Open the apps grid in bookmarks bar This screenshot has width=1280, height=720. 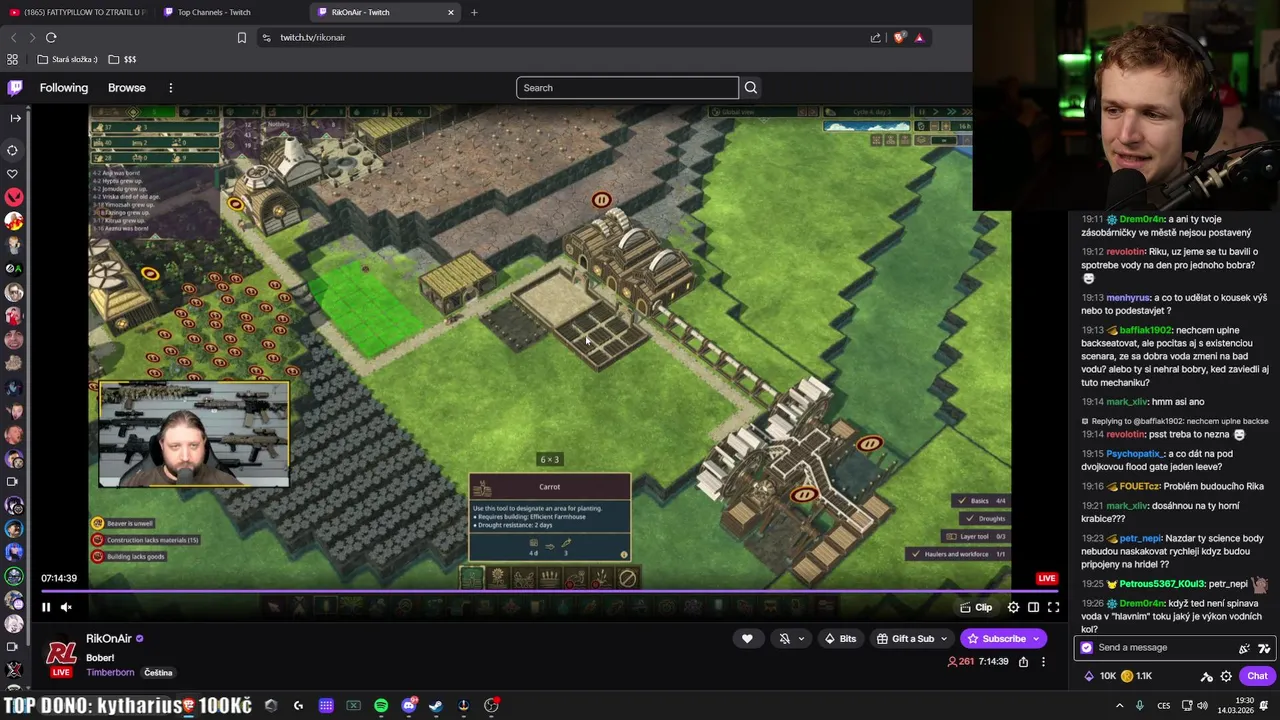click(x=12, y=59)
